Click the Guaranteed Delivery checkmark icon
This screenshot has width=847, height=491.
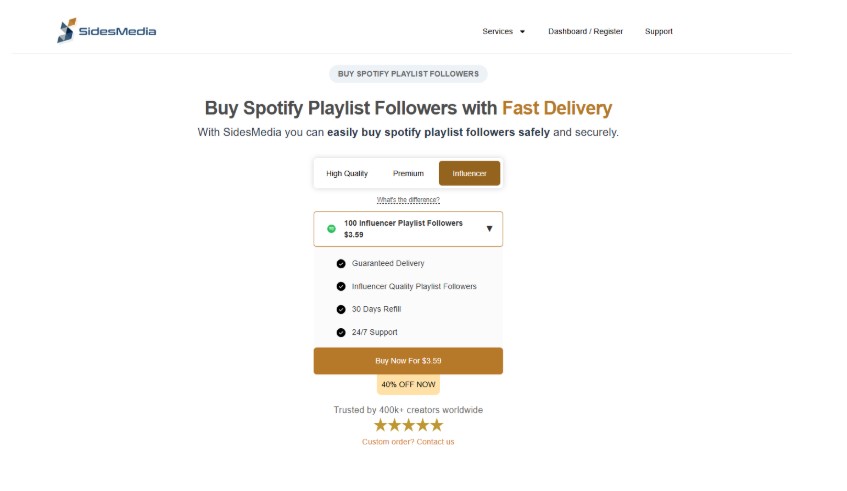click(x=341, y=264)
